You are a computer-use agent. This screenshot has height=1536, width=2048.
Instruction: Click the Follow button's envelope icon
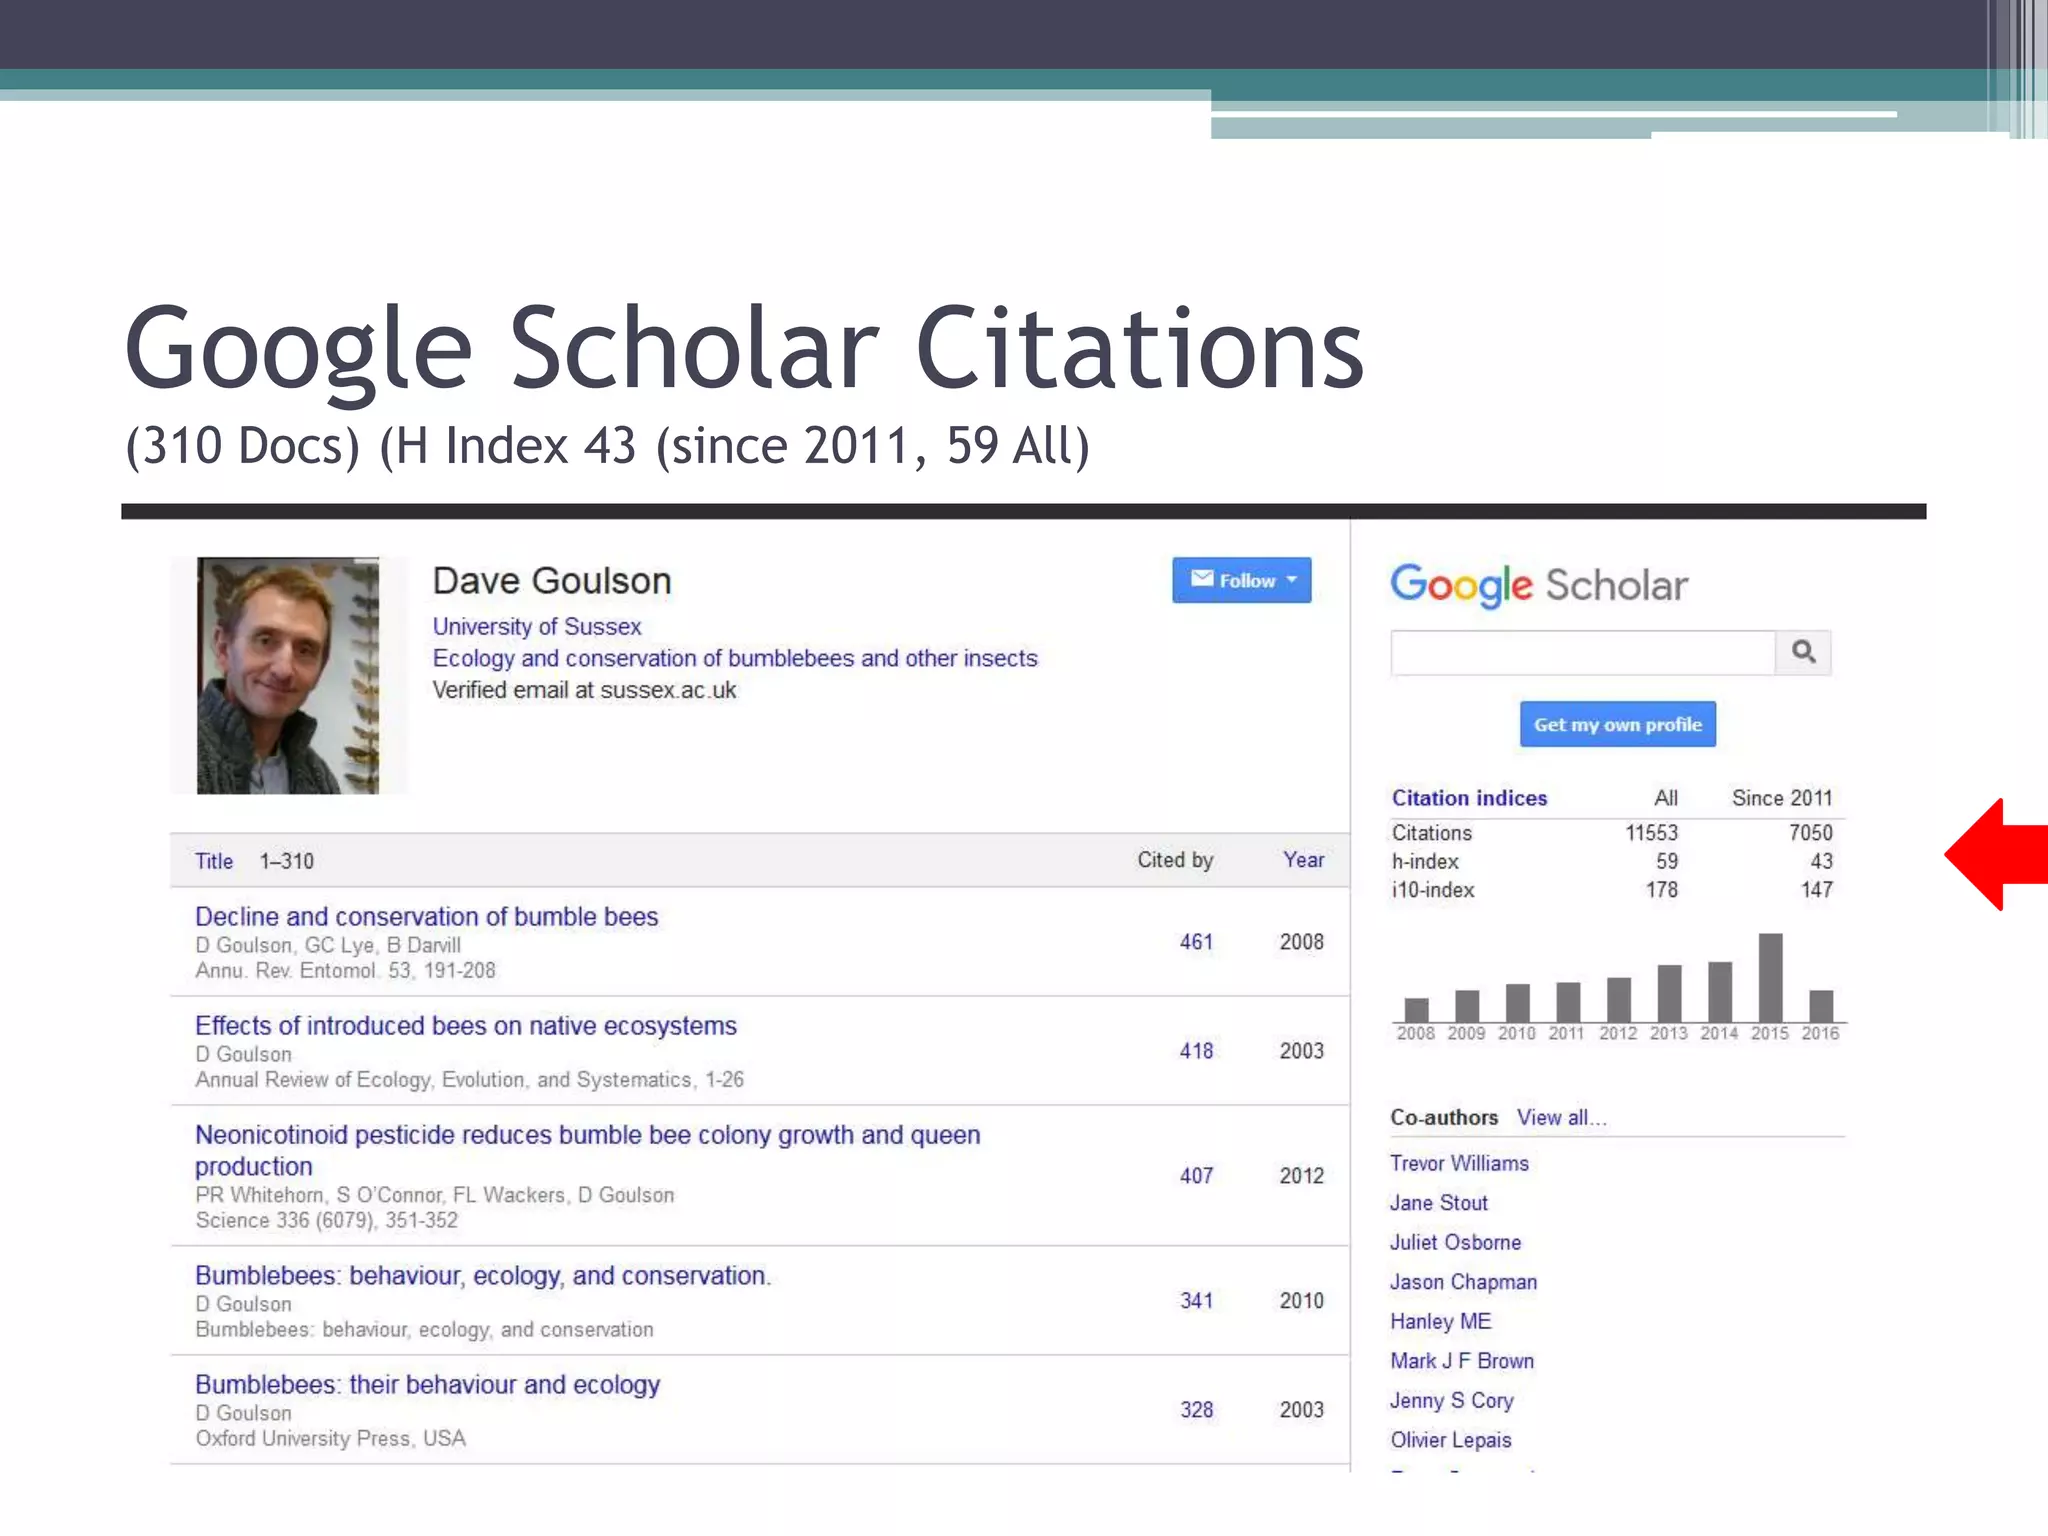pyautogui.click(x=1202, y=579)
